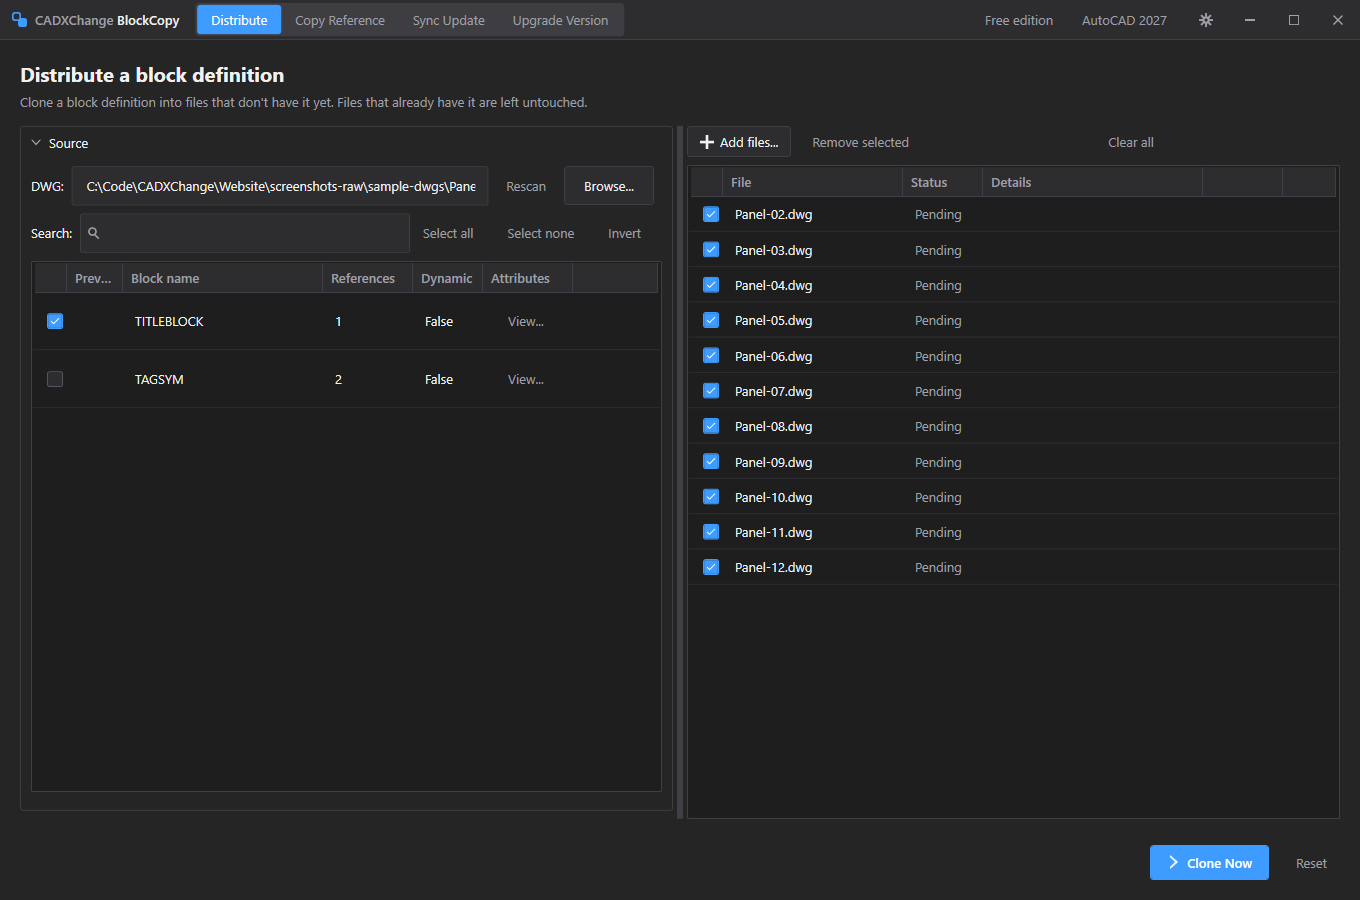View attributes of TITLEBLOCK

526,321
